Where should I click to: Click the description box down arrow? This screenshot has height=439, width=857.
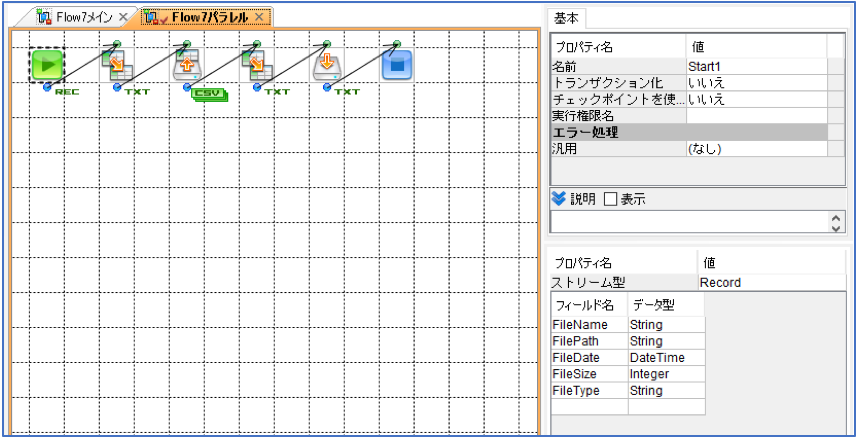tap(835, 229)
